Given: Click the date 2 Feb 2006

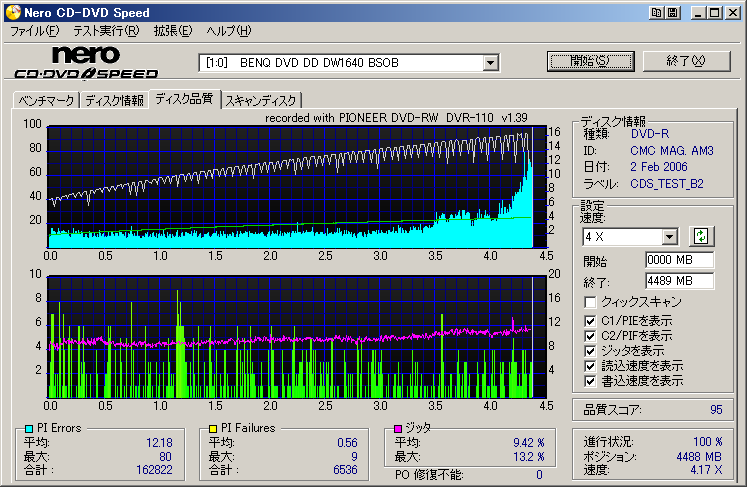Looking at the screenshot, I should point(659,167).
